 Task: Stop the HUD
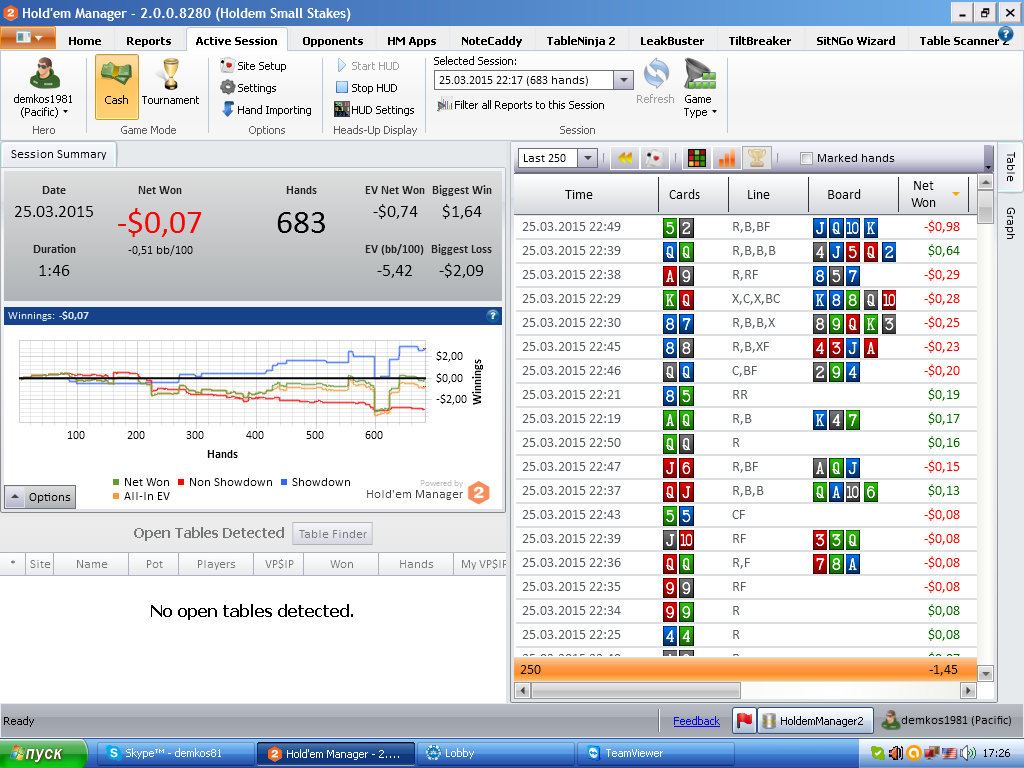366,88
